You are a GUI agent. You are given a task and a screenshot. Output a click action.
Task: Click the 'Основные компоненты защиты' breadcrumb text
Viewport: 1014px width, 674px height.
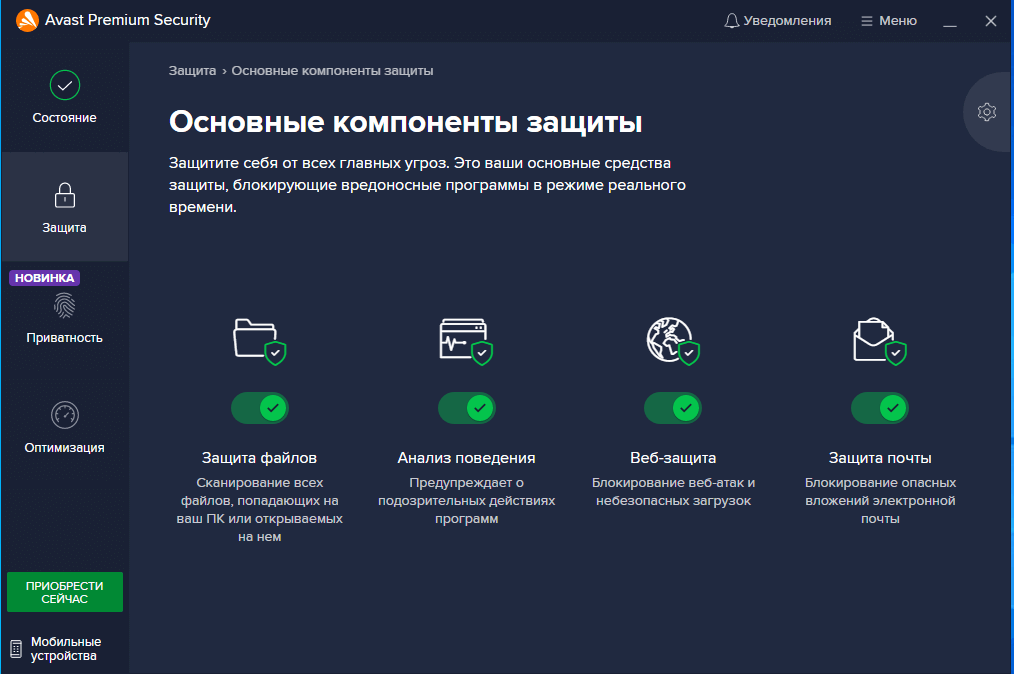pos(332,71)
